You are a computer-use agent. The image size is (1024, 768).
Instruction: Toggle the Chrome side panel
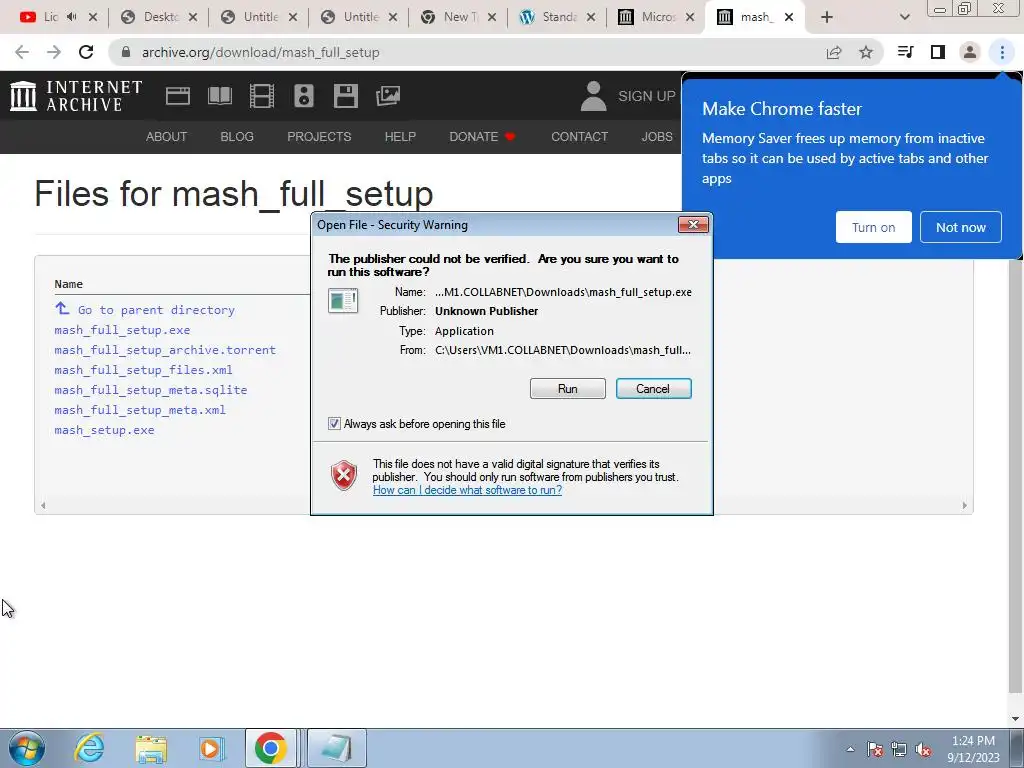[x=938, y=52]
